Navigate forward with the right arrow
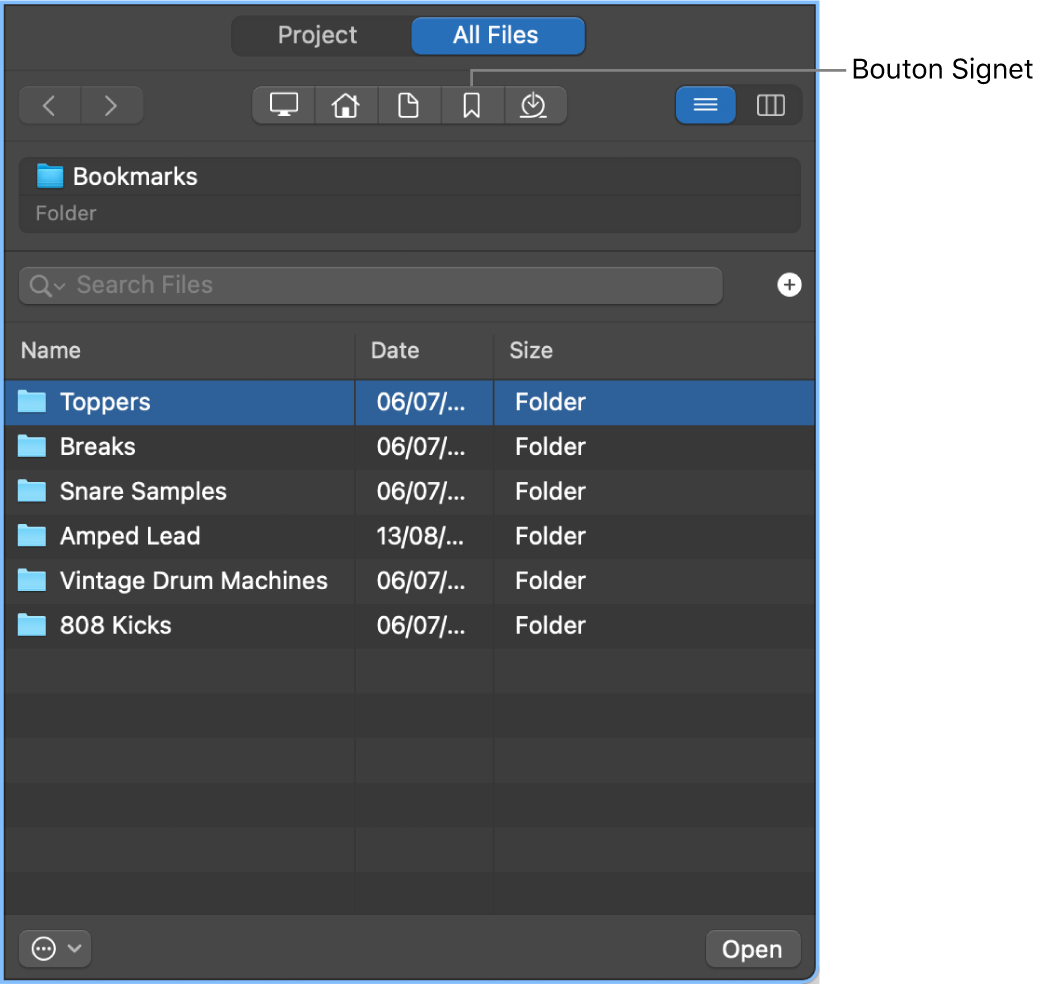 pos(111,105)
